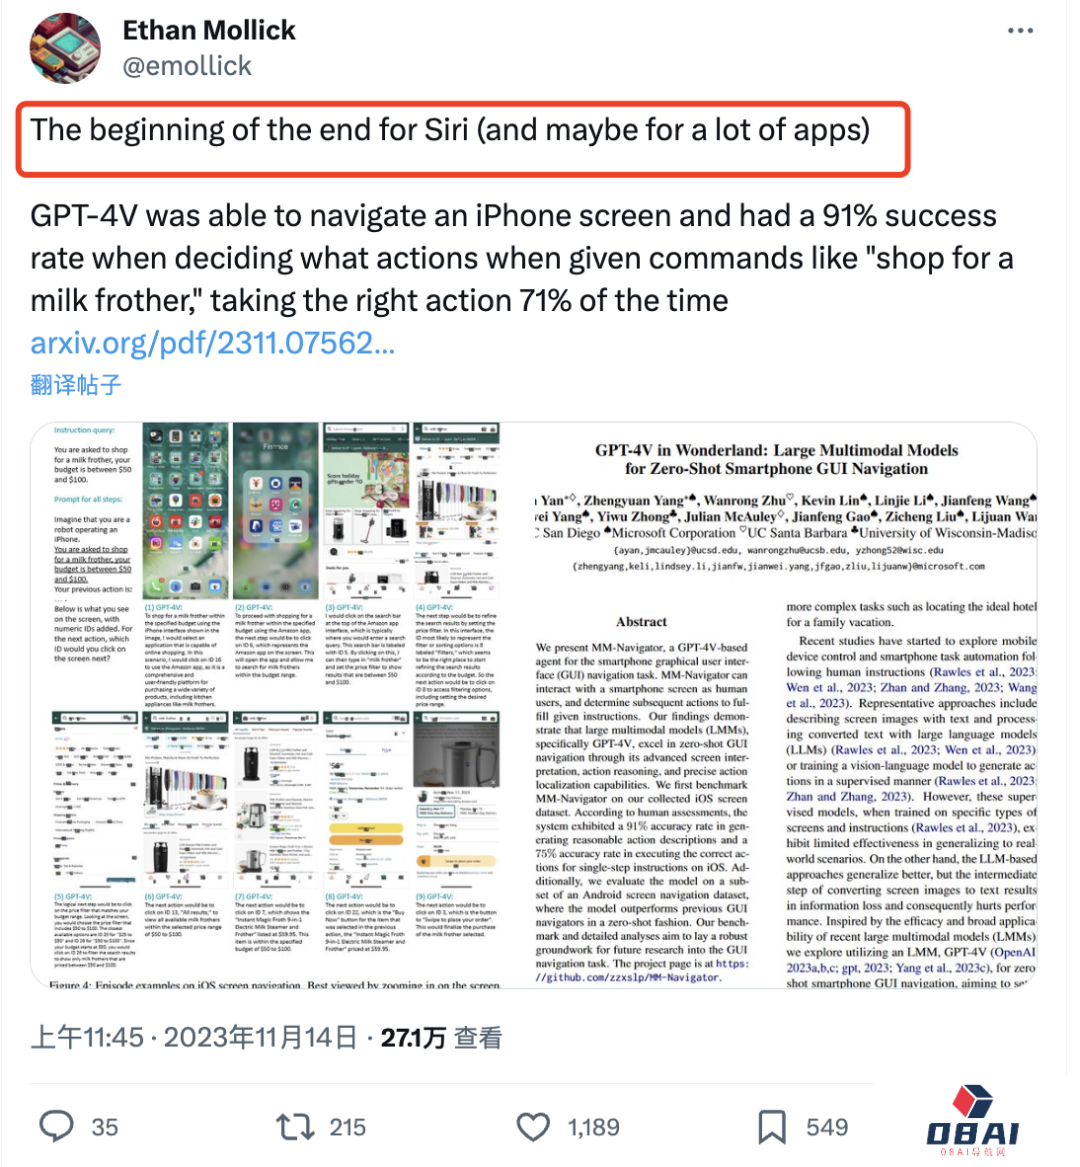Click the reply speech bubble icon
The width and height of the screenshot is (1080, 1167).
click(x=57, y=1126)
